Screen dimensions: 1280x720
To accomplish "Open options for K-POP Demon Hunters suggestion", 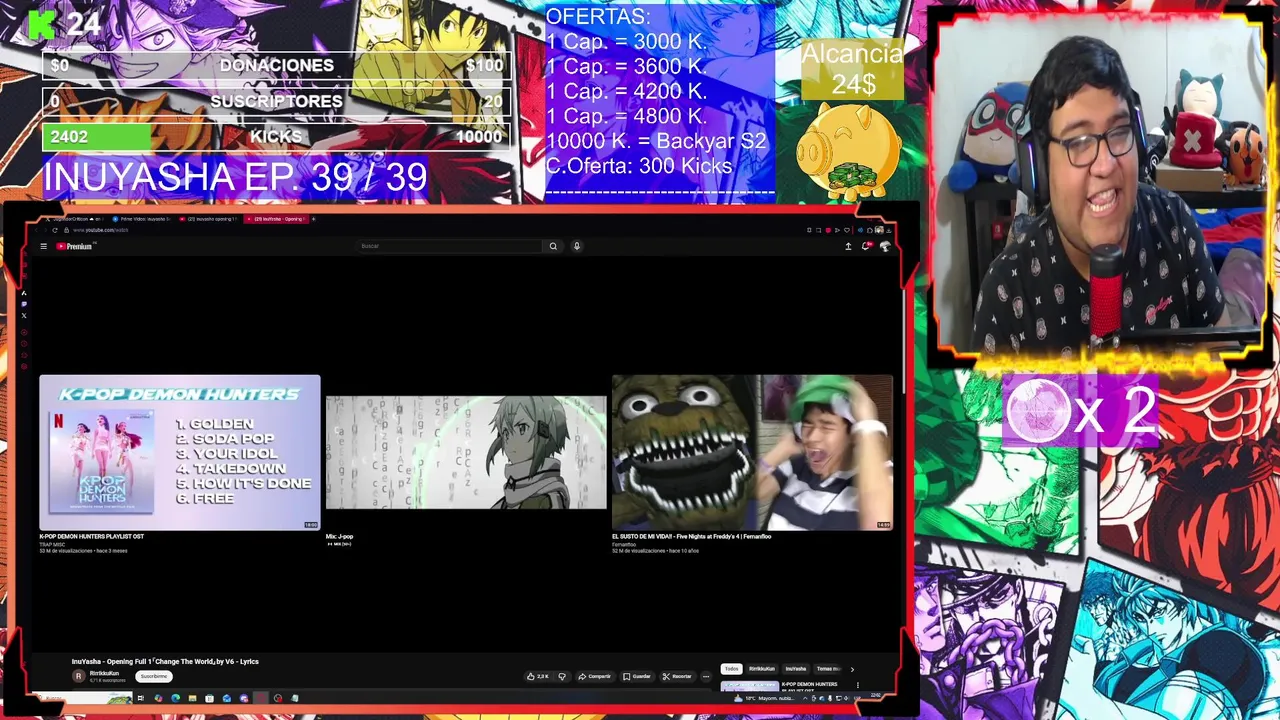I will [857, 685].
